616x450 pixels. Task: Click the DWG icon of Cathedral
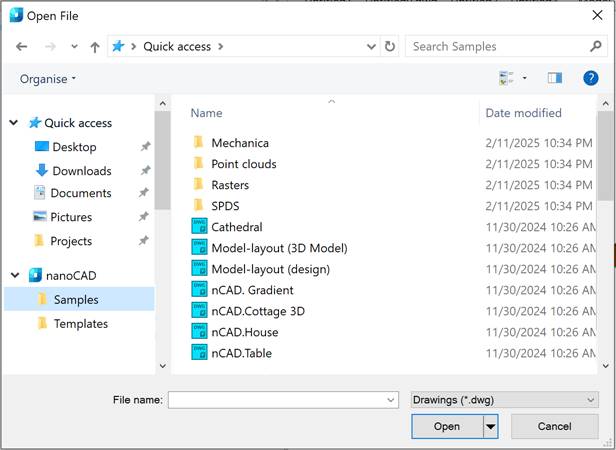click(199, 226)
